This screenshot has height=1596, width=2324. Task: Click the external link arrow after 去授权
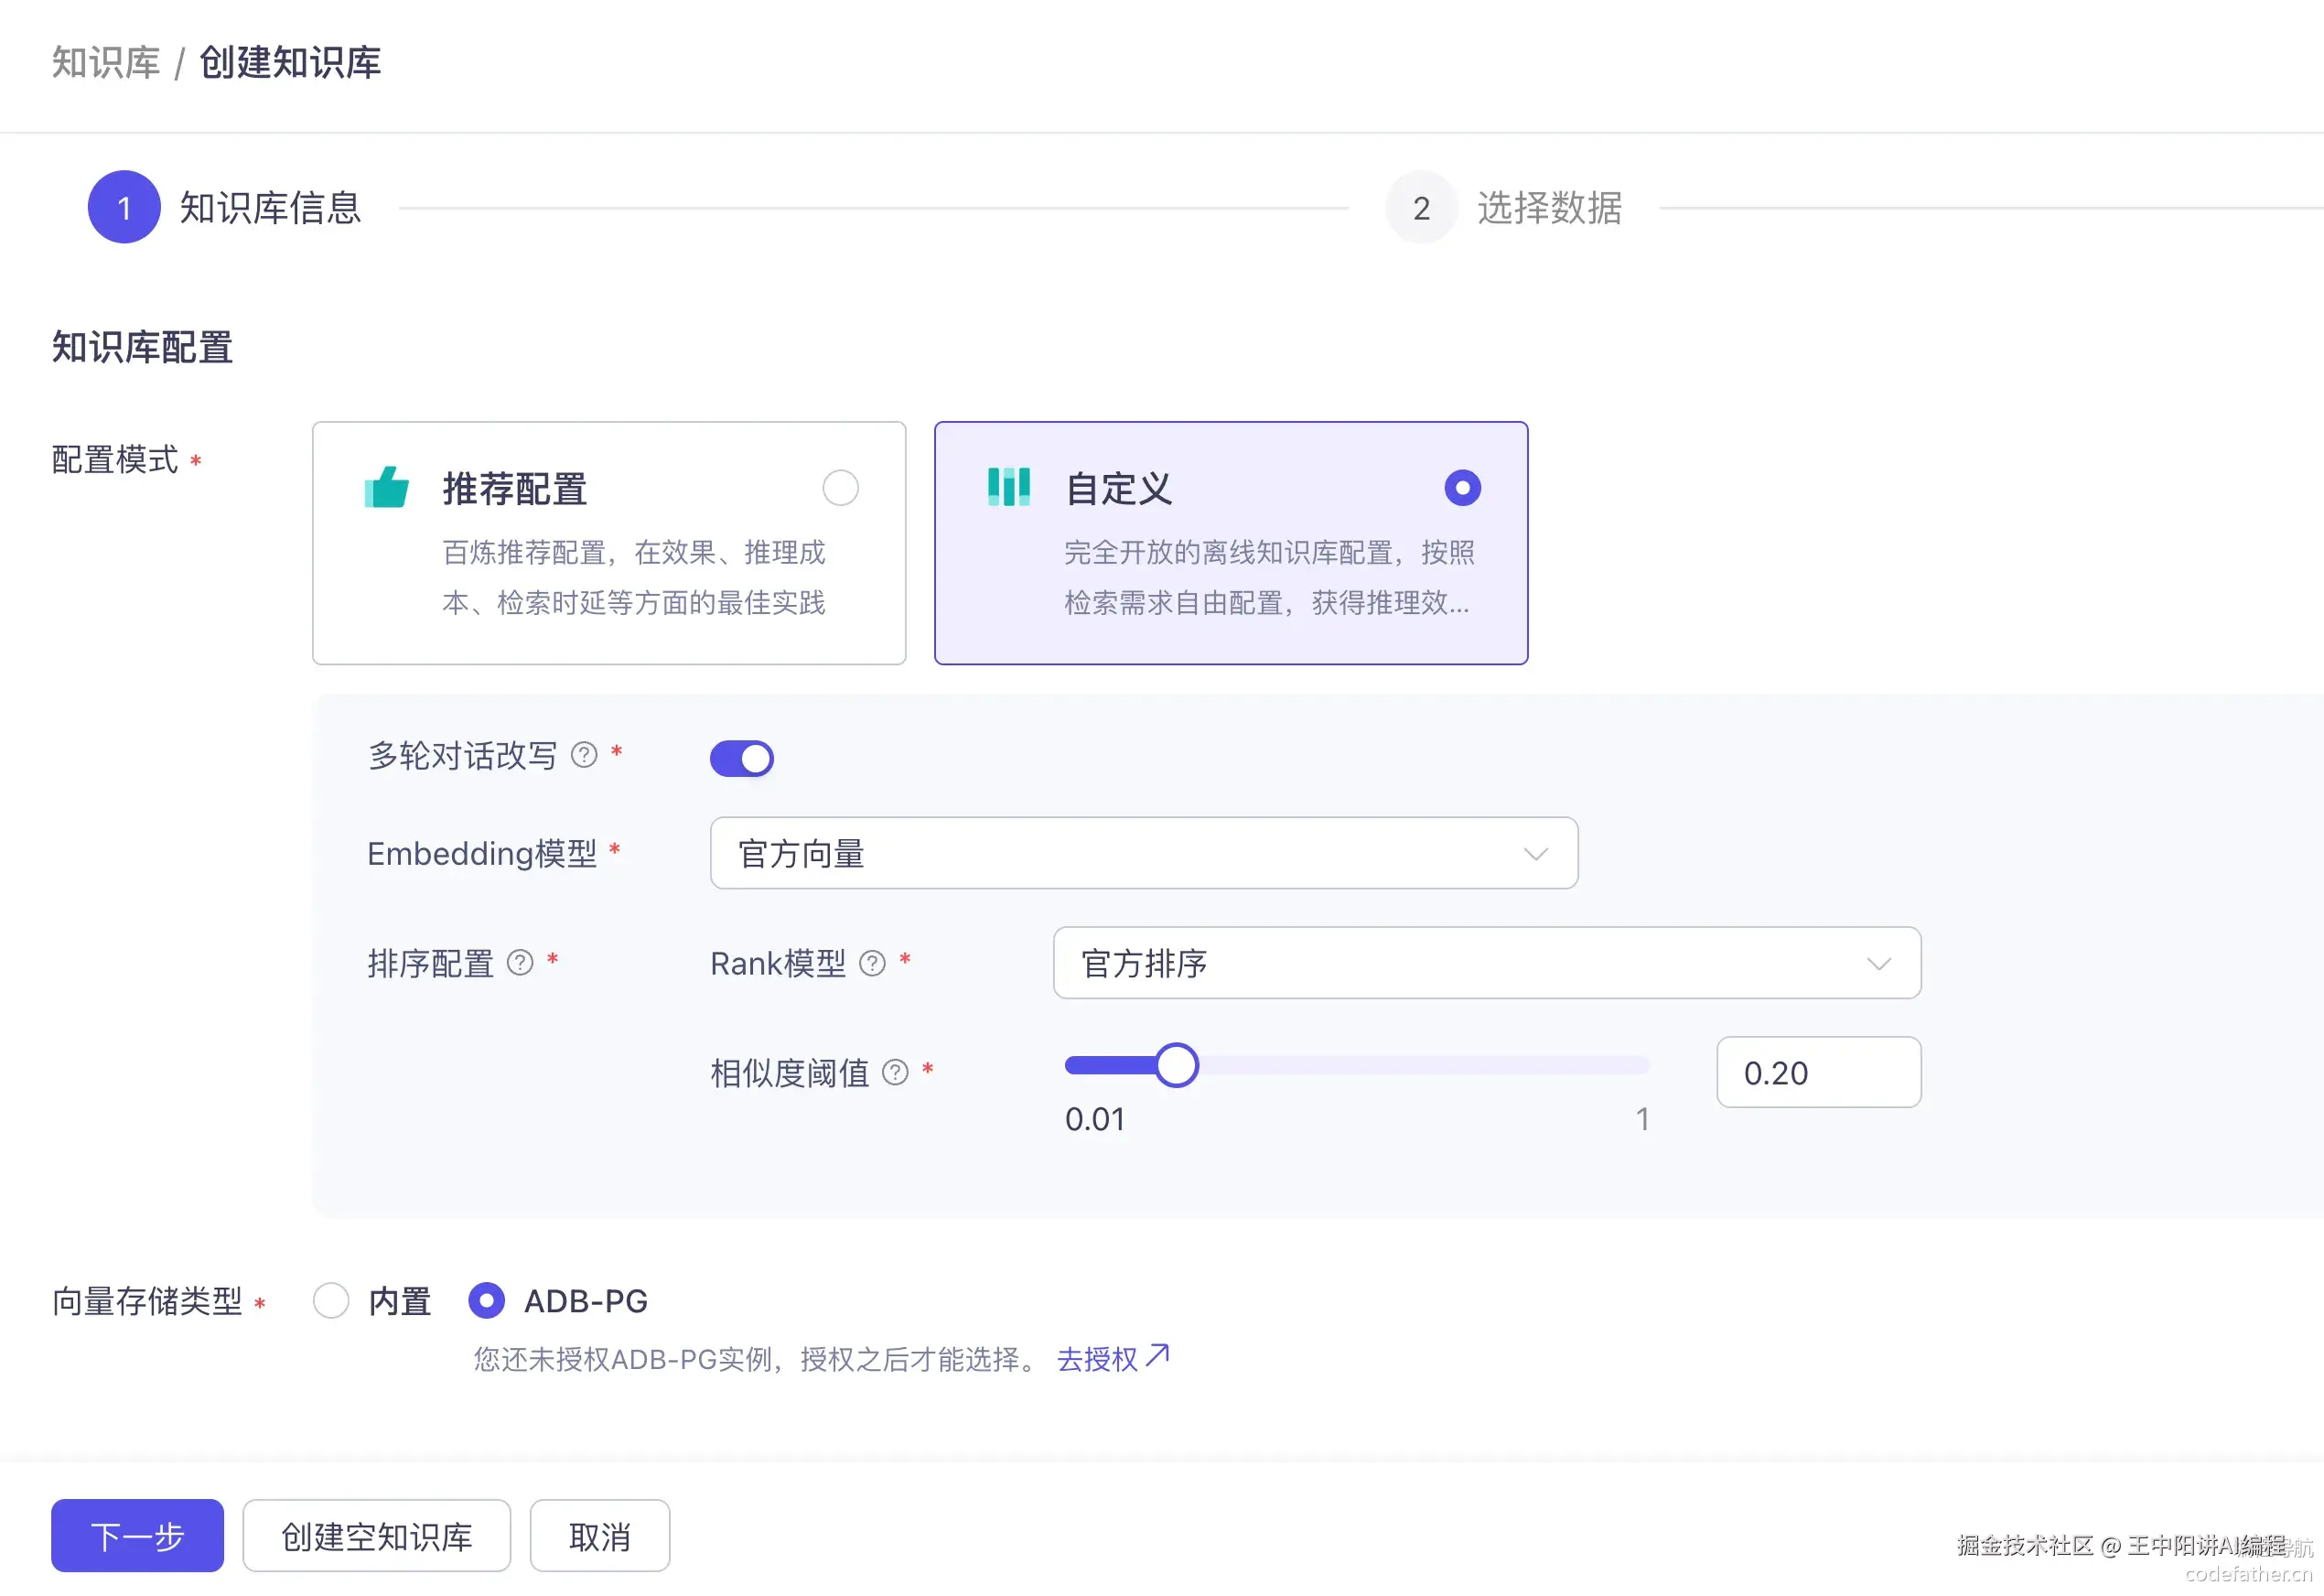coord(1157,1355)
